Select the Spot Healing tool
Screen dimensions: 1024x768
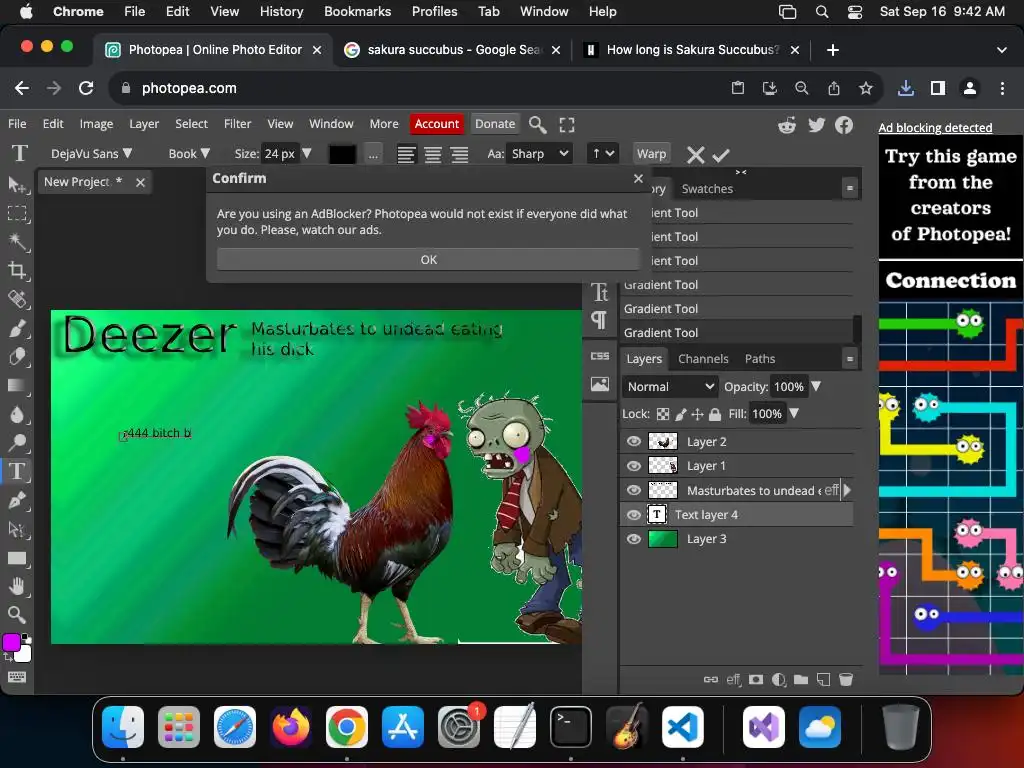(x=17, y=299)
